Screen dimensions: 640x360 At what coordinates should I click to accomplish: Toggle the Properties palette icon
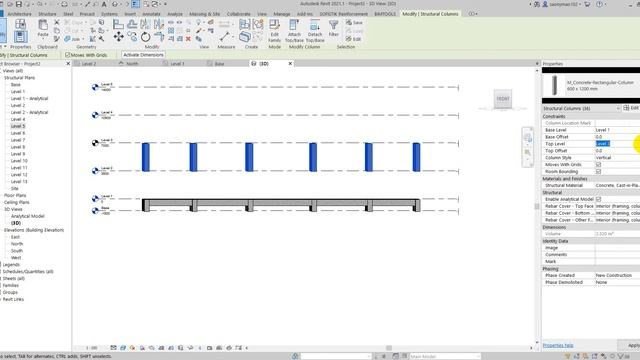click(x=20, y=37)
